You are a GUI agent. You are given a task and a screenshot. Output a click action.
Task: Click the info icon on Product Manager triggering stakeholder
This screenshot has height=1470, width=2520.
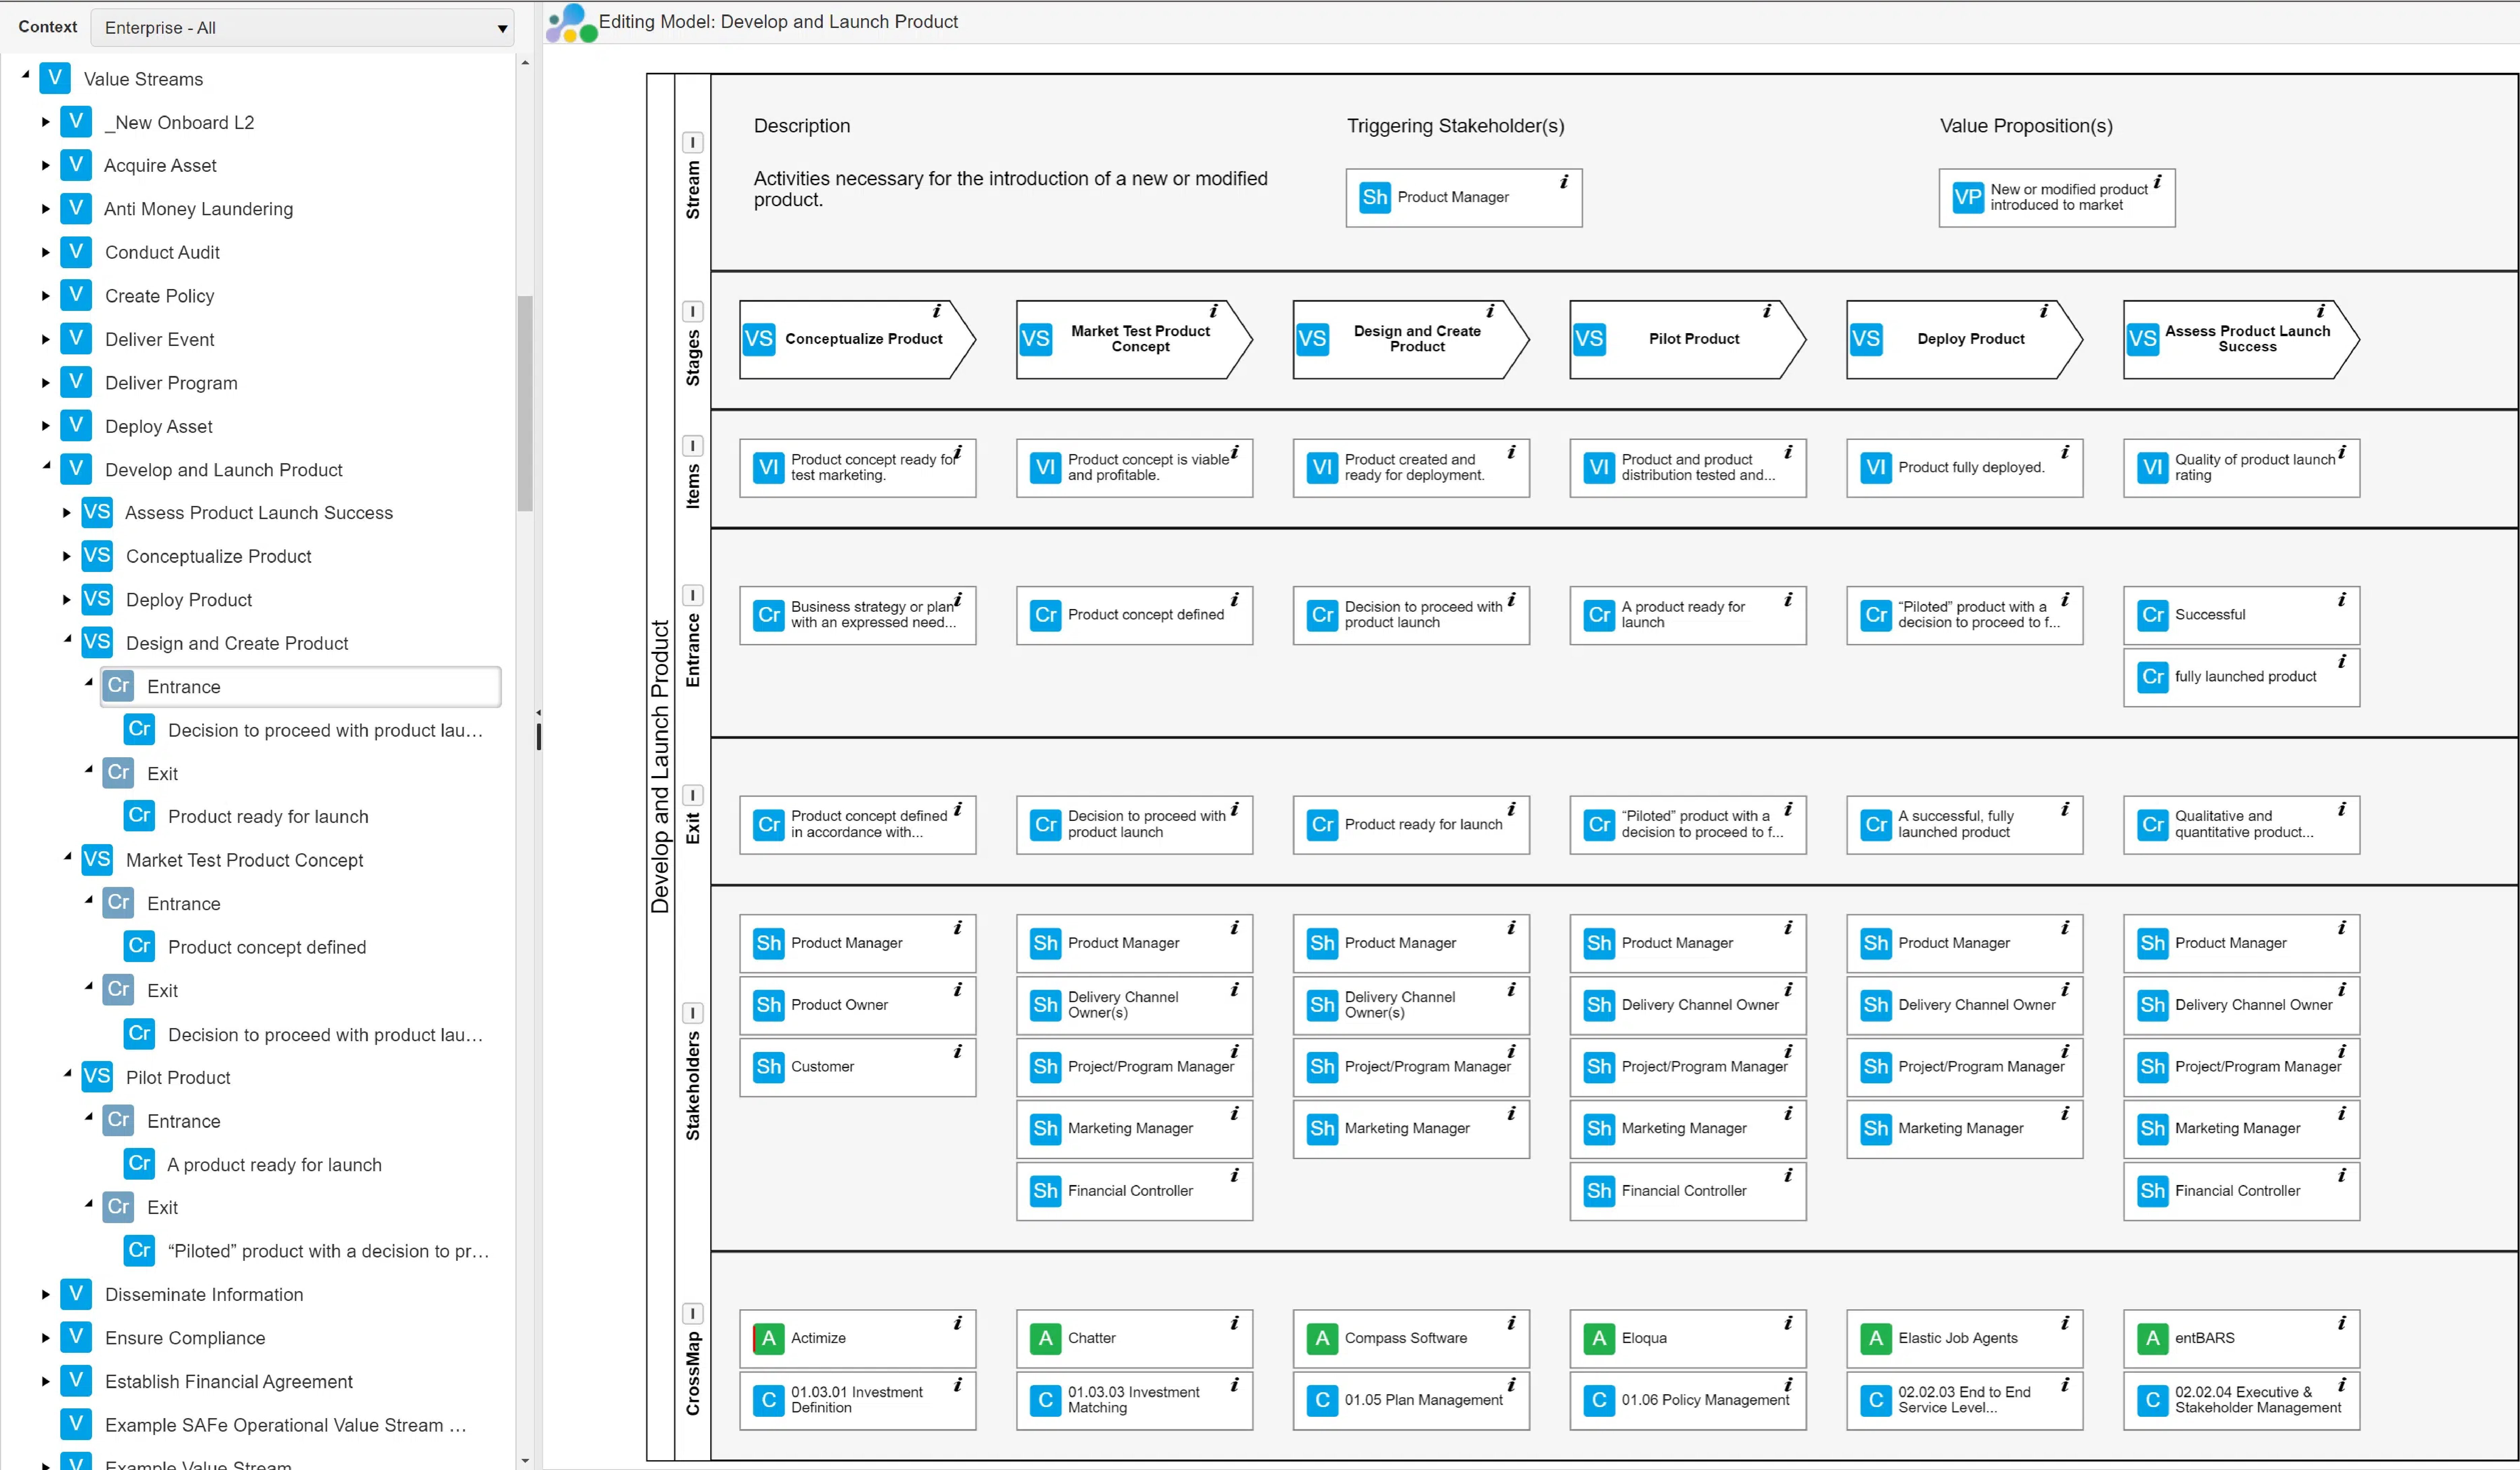click(x=1564, y=182)
